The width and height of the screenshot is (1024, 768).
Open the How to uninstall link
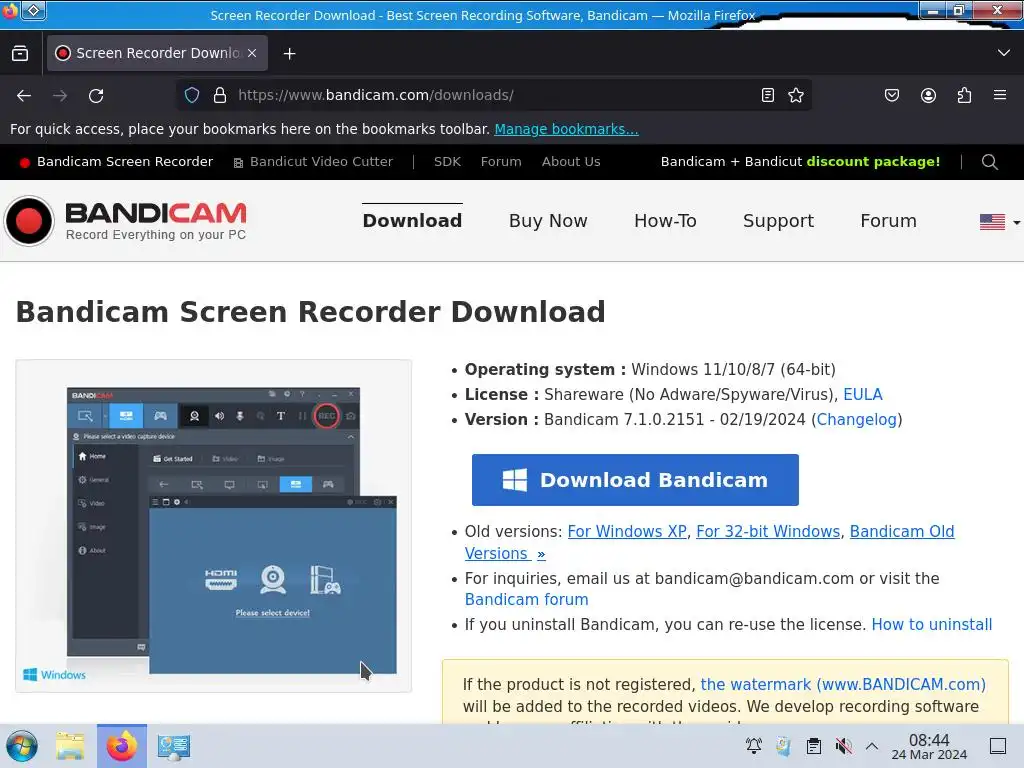(x=931, y=624)
